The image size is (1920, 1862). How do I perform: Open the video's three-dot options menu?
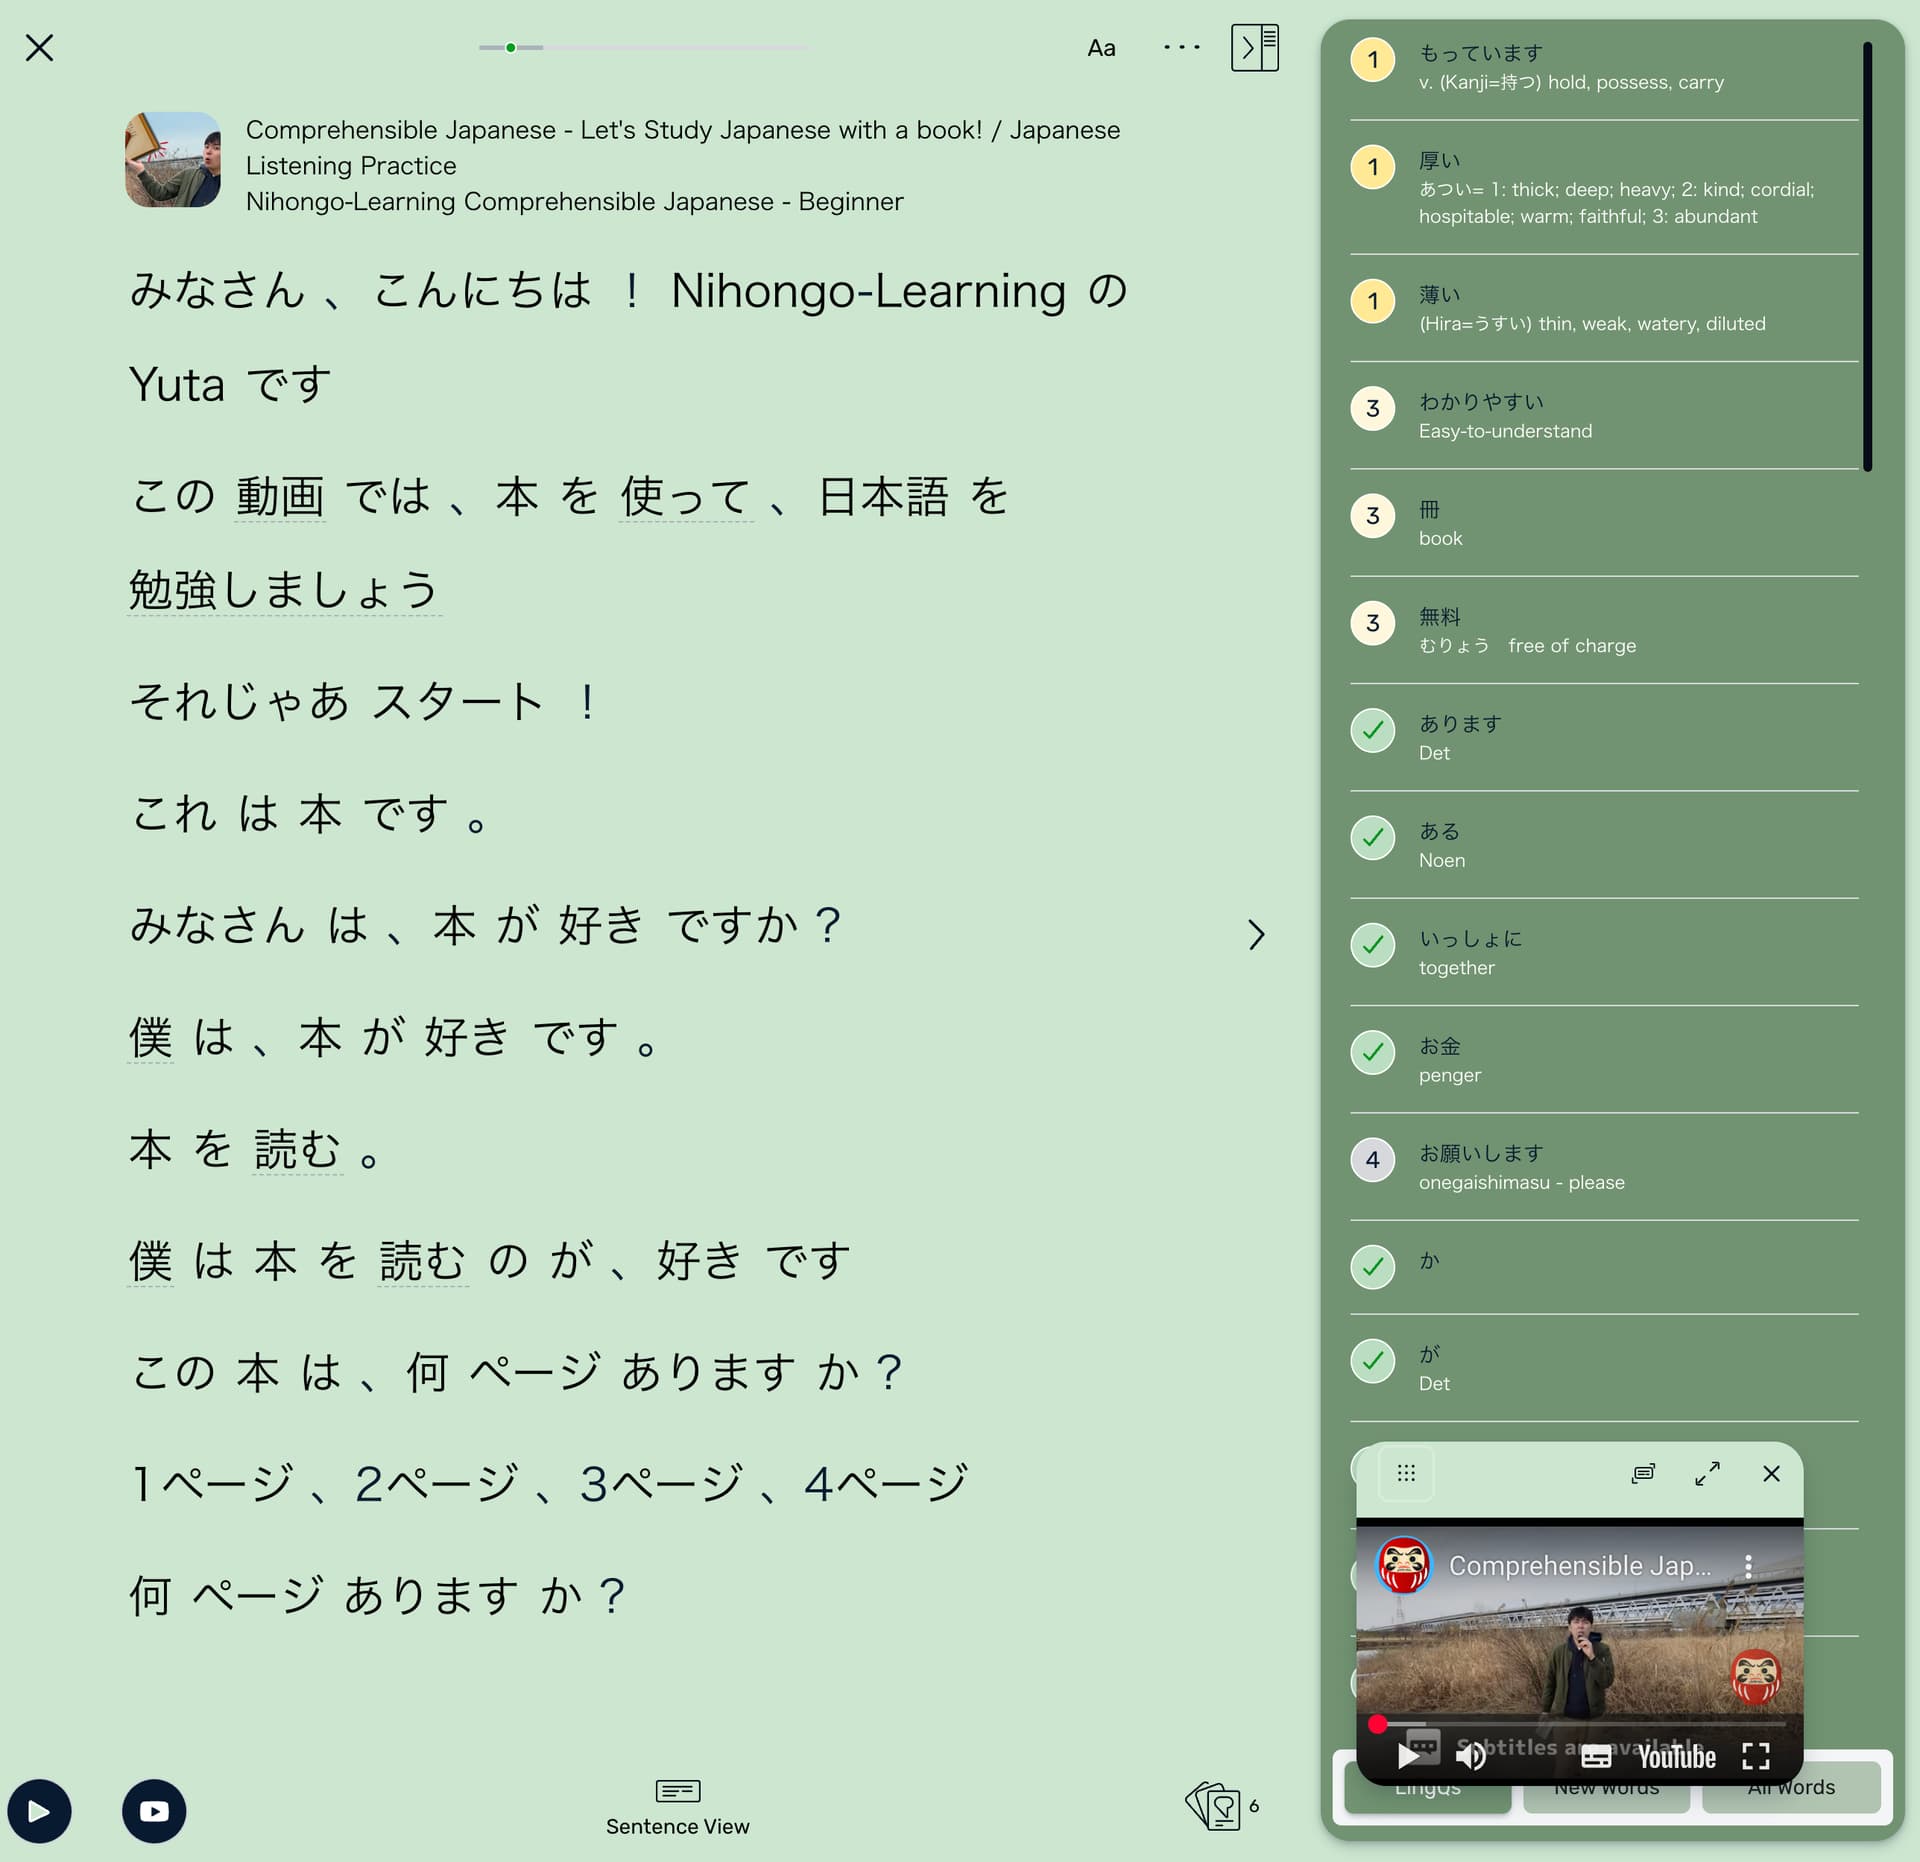click(x=1748, y=1566)
